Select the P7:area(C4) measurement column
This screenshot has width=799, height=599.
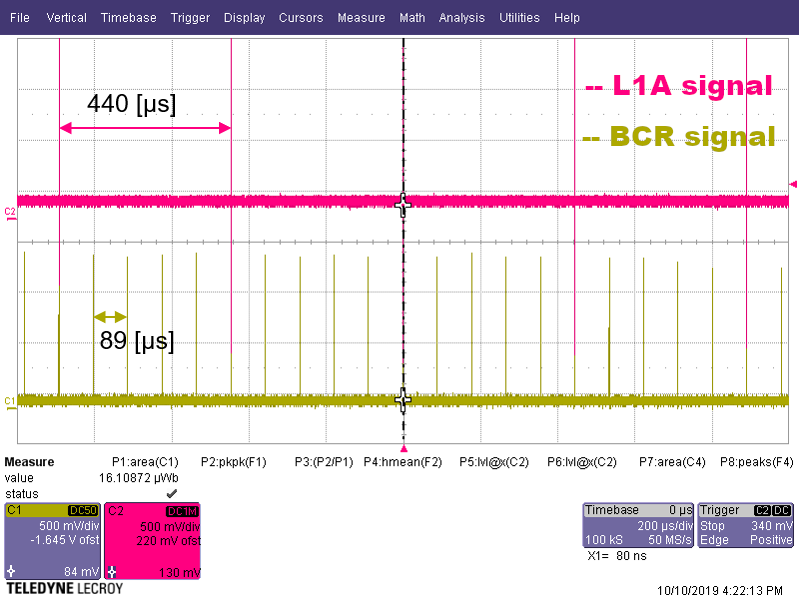[x=672, y=462]
